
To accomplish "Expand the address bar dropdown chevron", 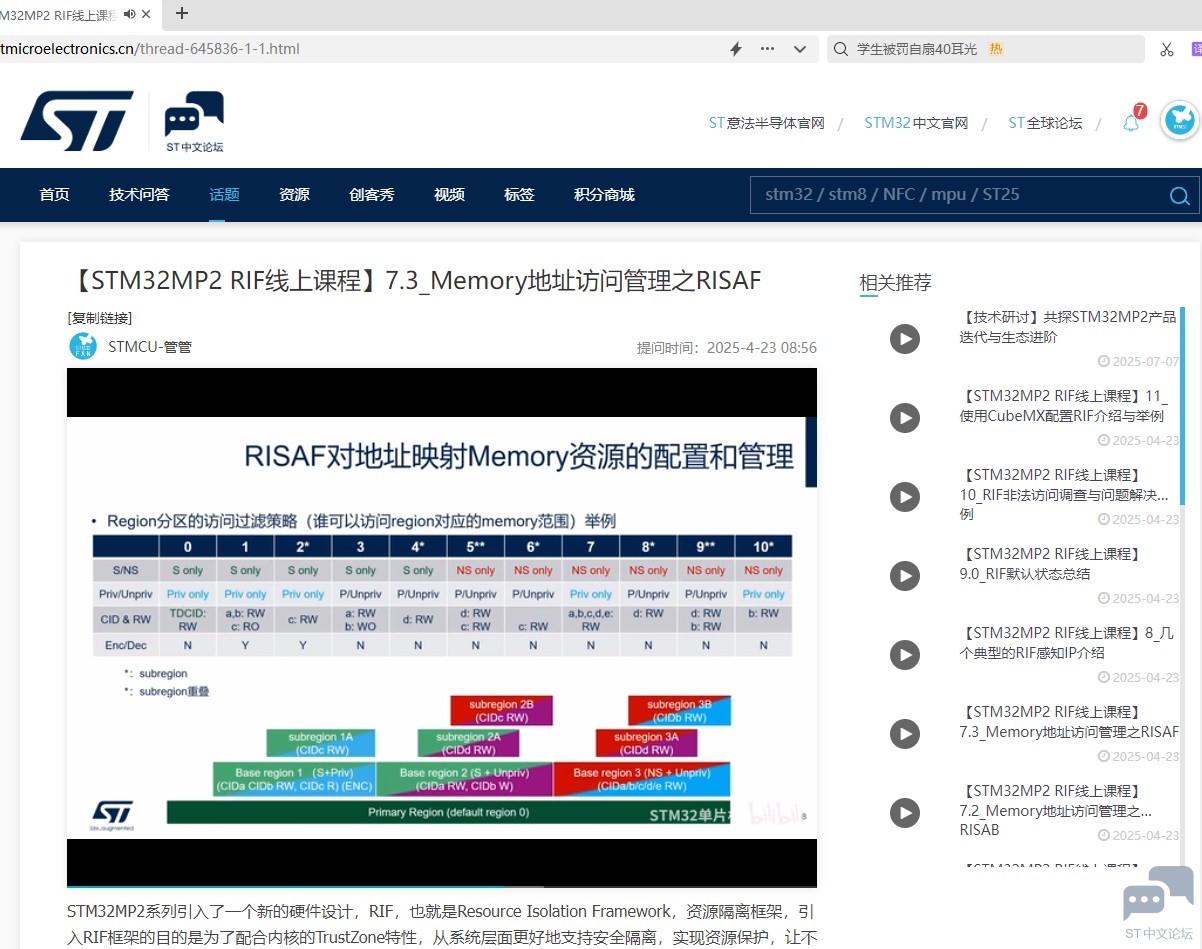I will [800, 49].
